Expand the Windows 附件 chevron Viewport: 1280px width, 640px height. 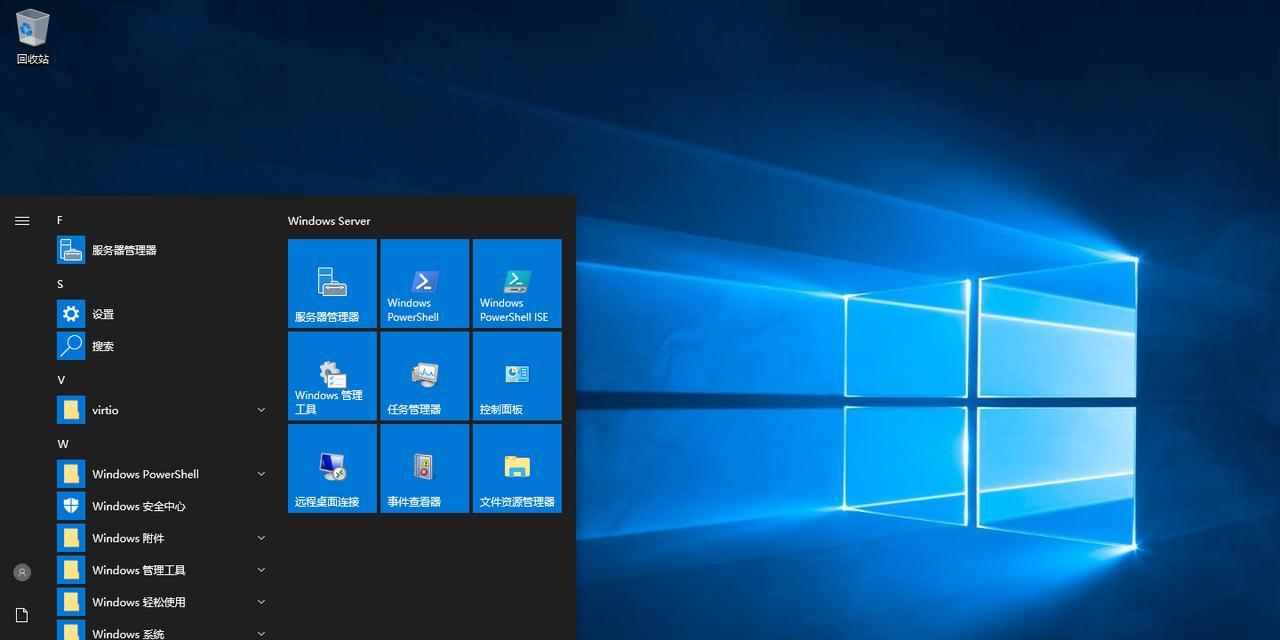[261, 538]
